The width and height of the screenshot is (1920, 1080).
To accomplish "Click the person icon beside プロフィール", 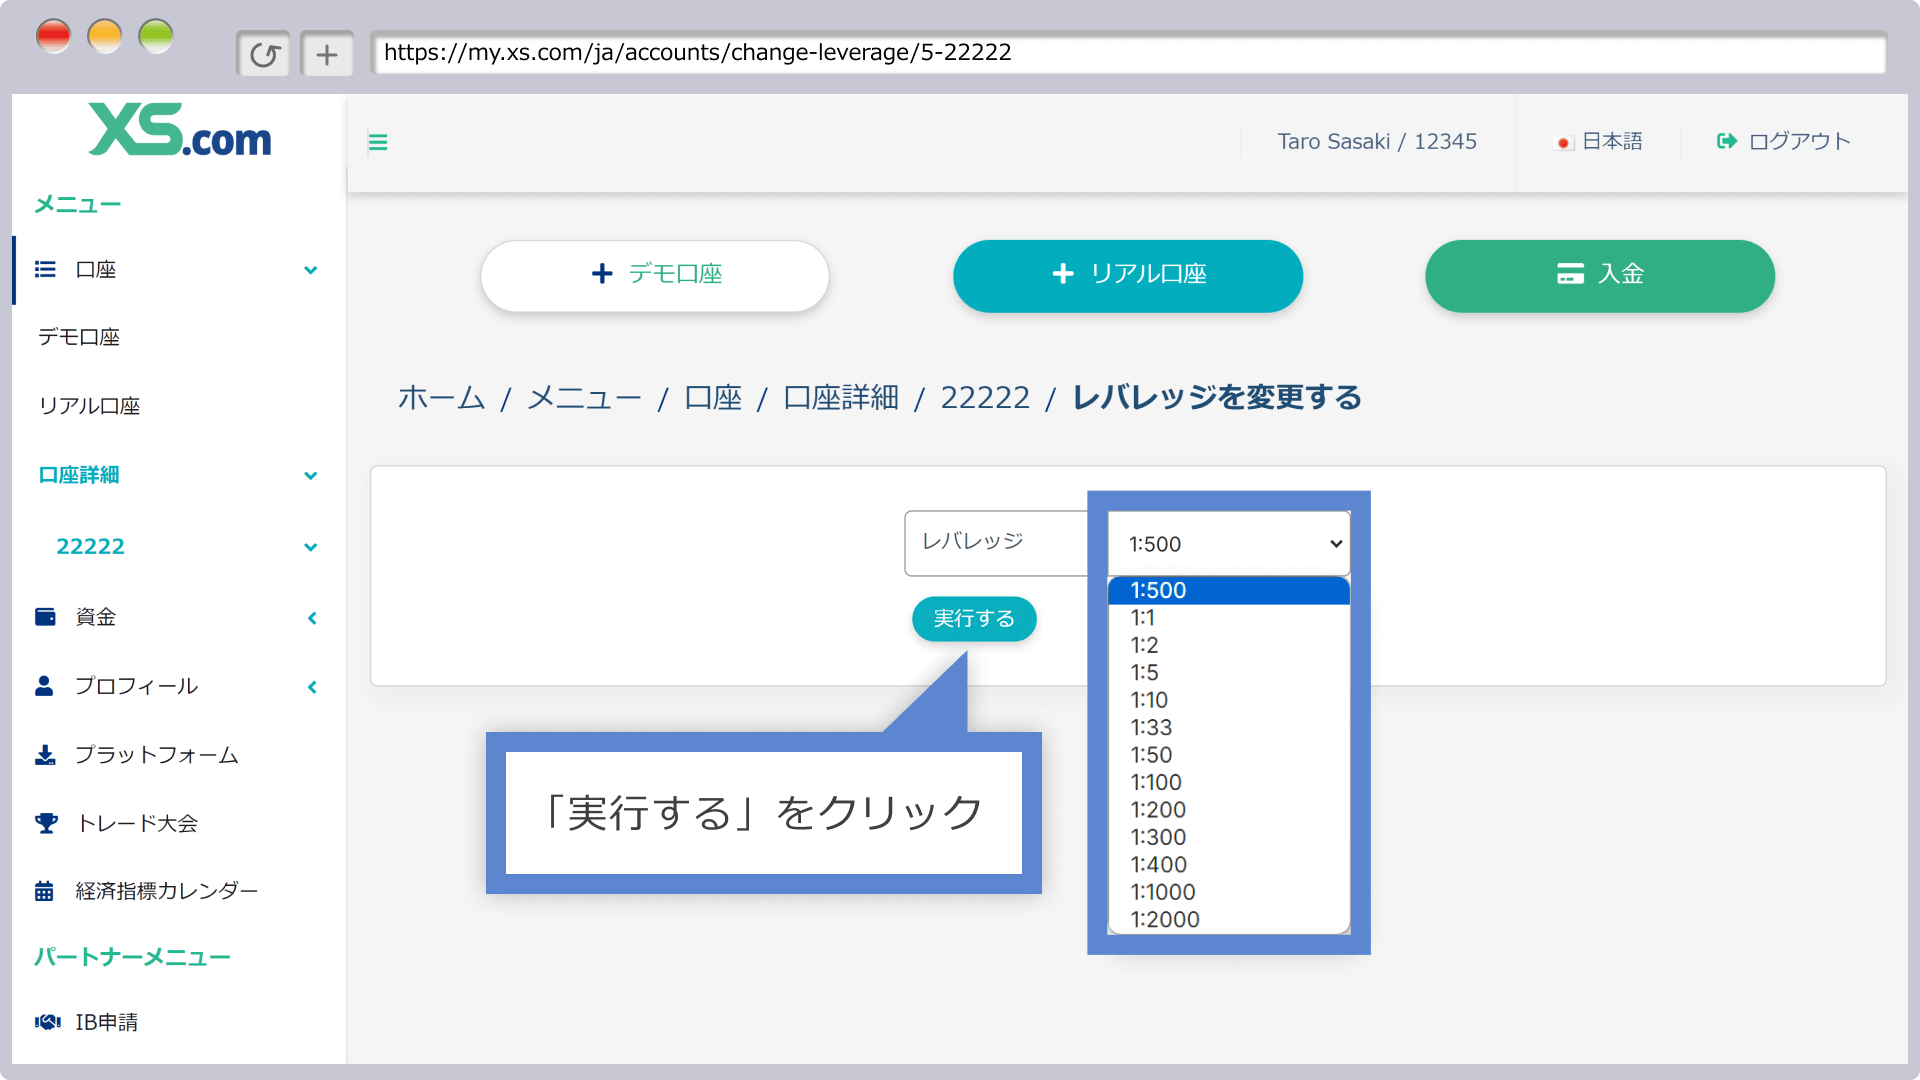I will point(44,686).
